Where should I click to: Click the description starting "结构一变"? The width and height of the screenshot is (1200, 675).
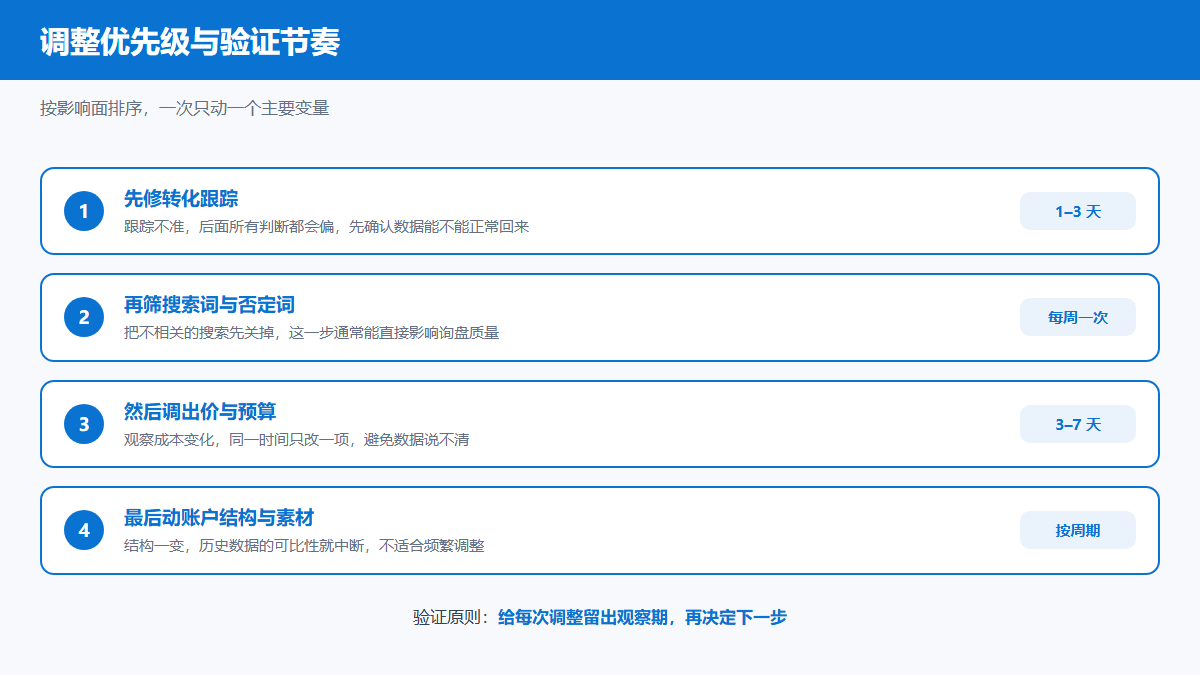(x=304, y=546)
